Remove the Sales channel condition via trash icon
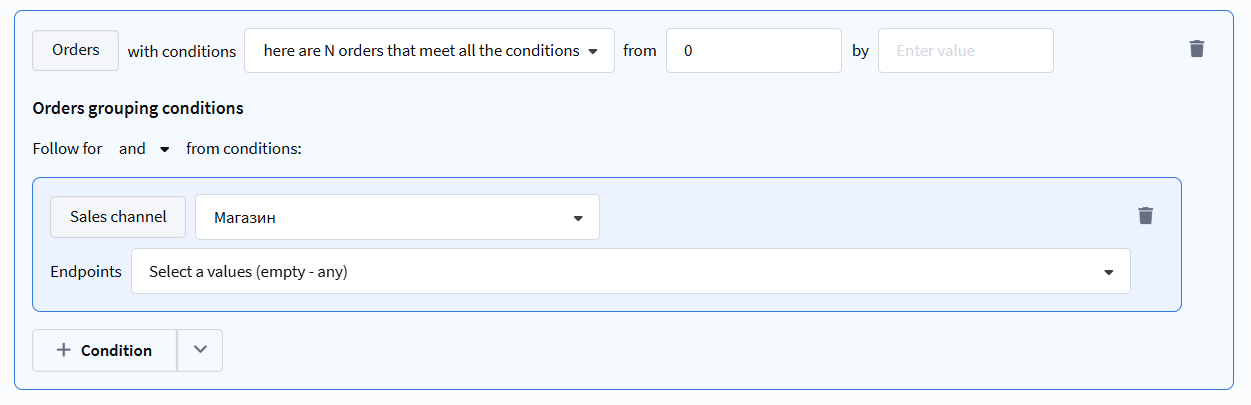This screenshot has width=1251, height=405. [x=1145, y=216]
